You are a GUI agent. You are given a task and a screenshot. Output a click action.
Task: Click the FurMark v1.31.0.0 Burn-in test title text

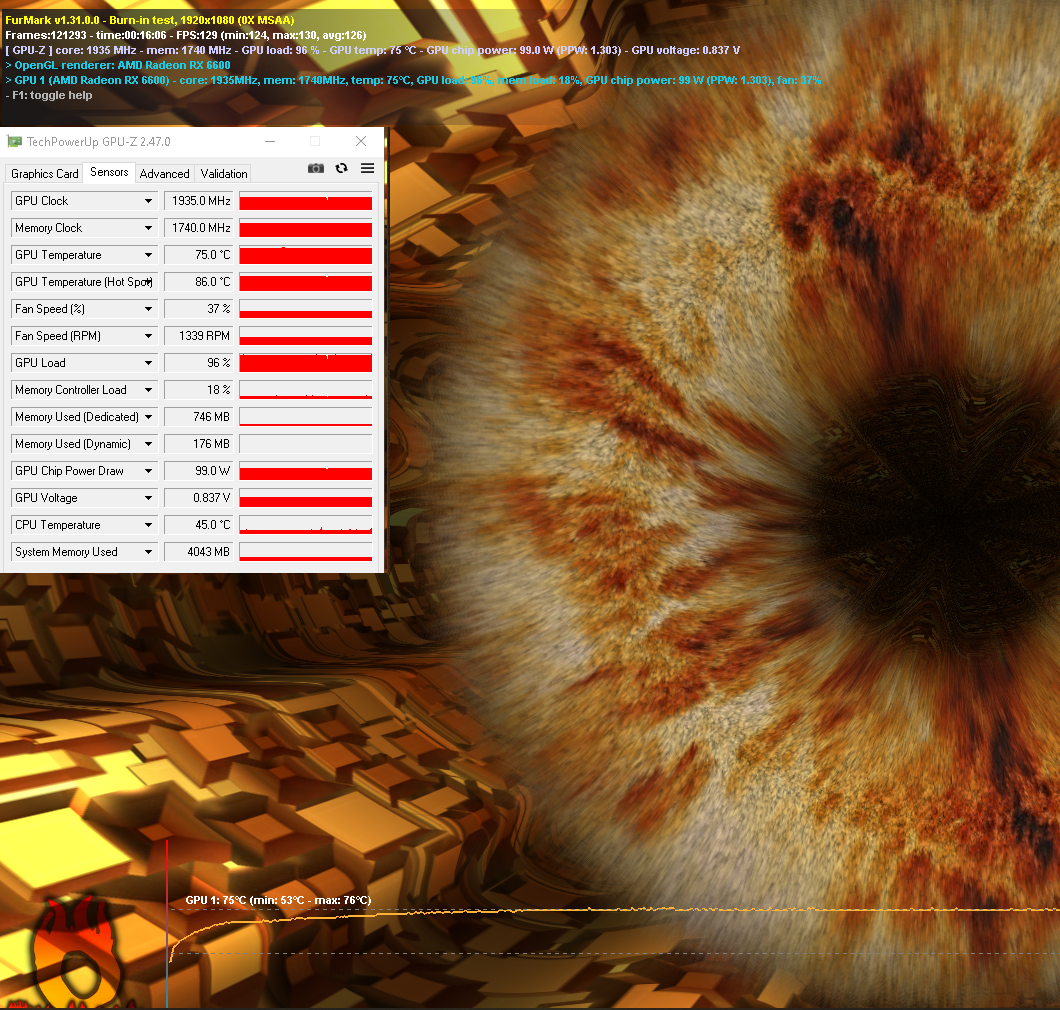pyautogui.click(x=149, y=20)
